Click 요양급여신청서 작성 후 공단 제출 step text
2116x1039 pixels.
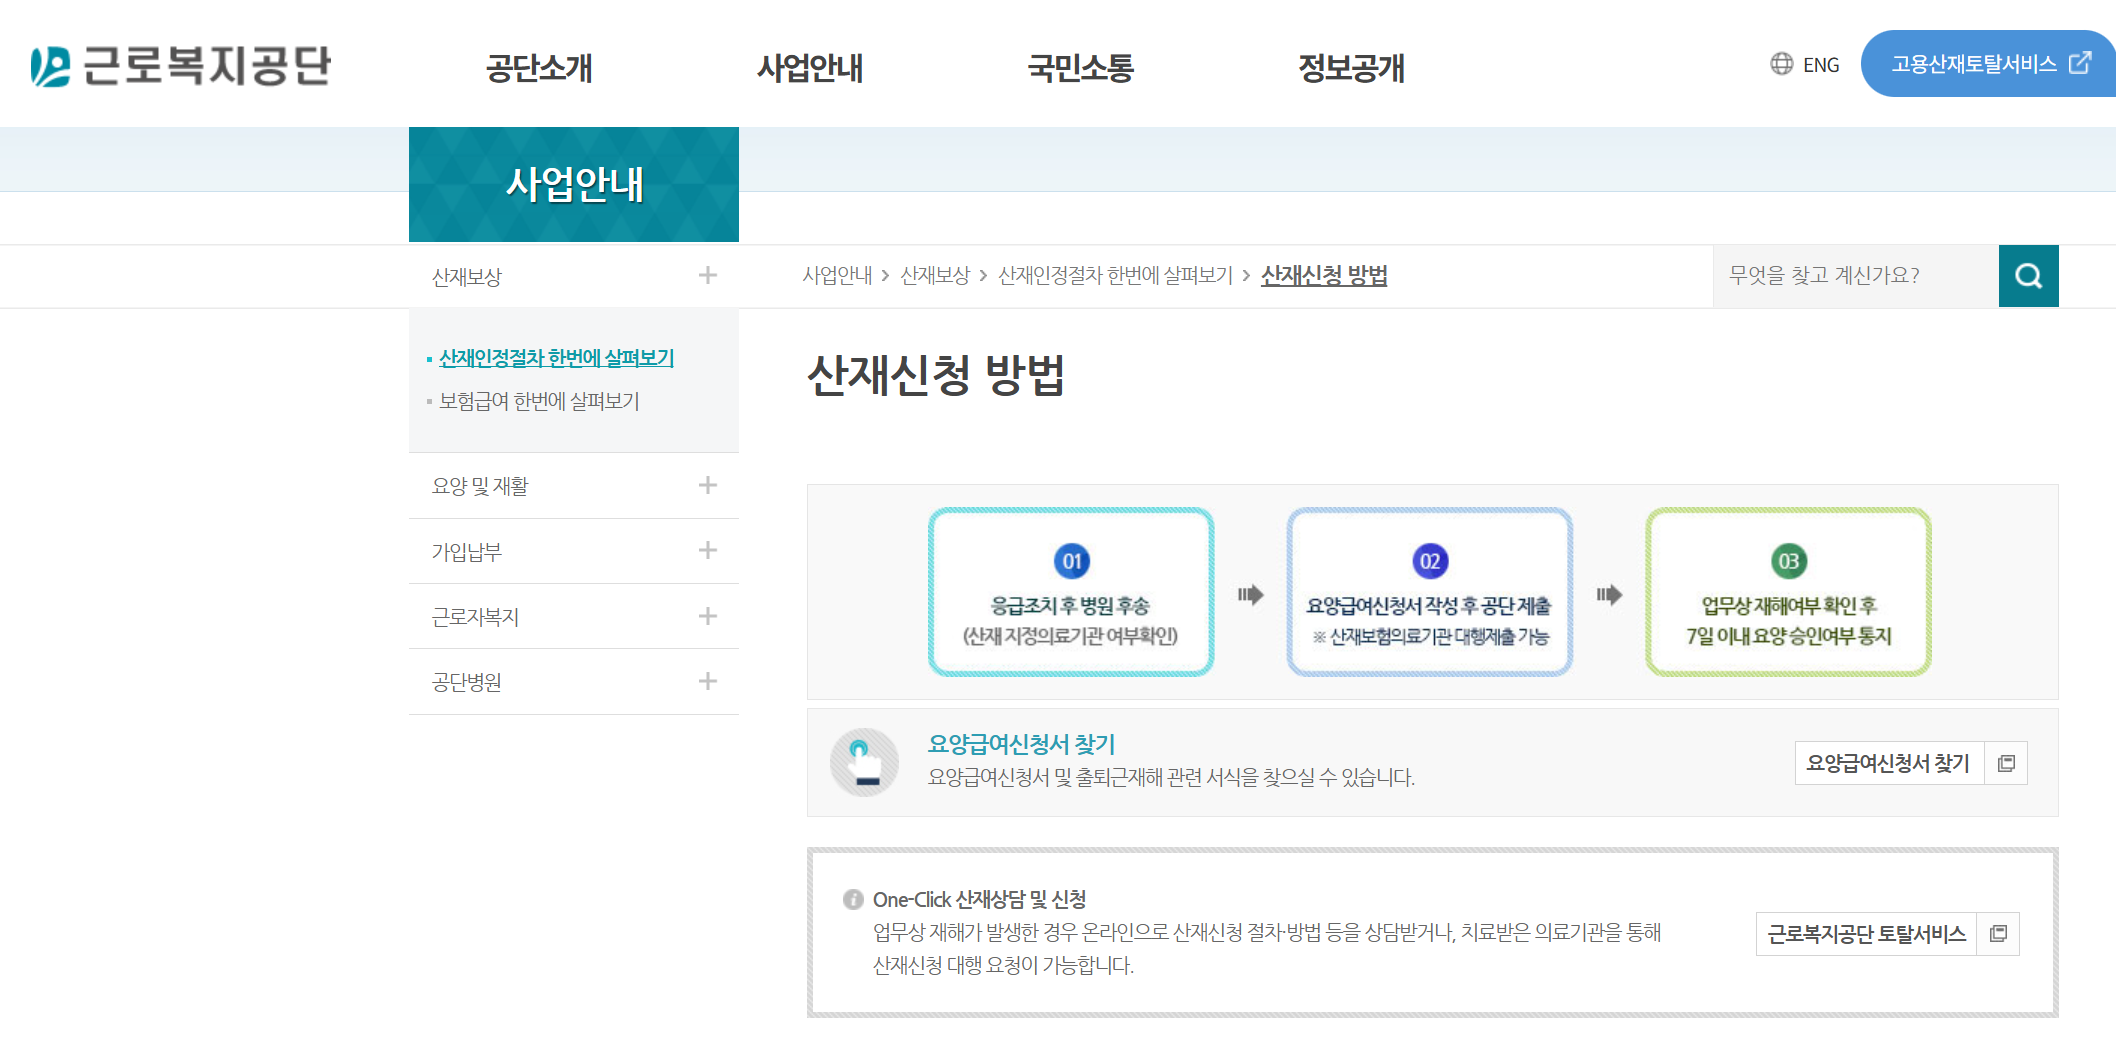pos(1429,605)
